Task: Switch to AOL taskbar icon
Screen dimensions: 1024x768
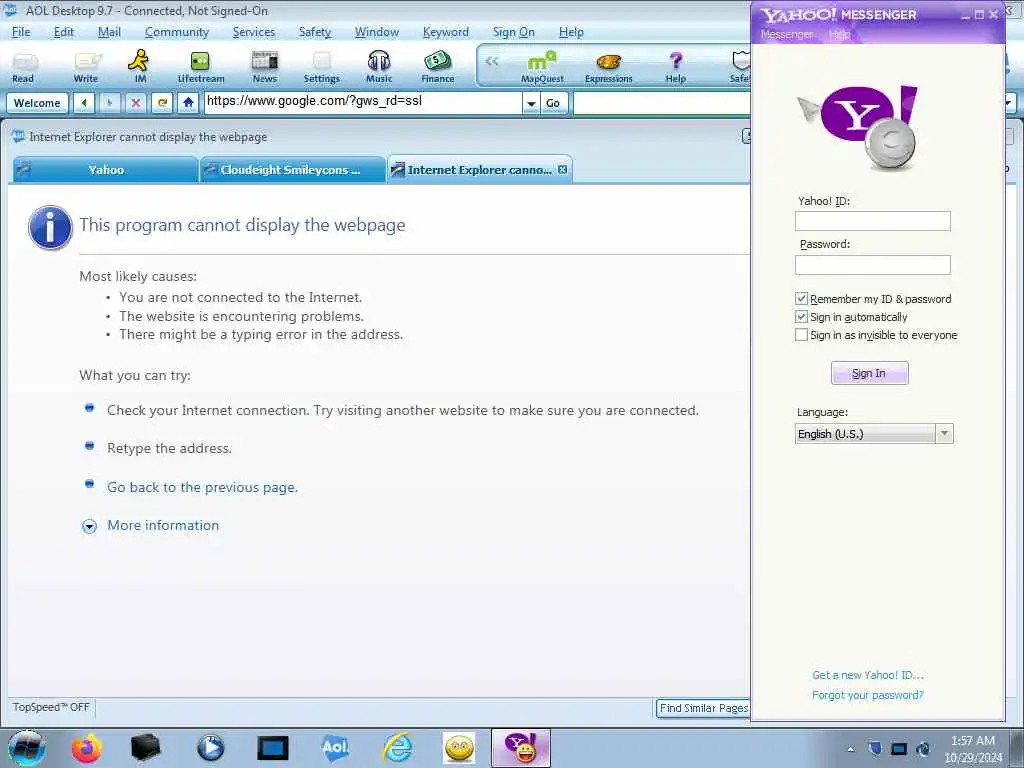Action: coord(335,748)
